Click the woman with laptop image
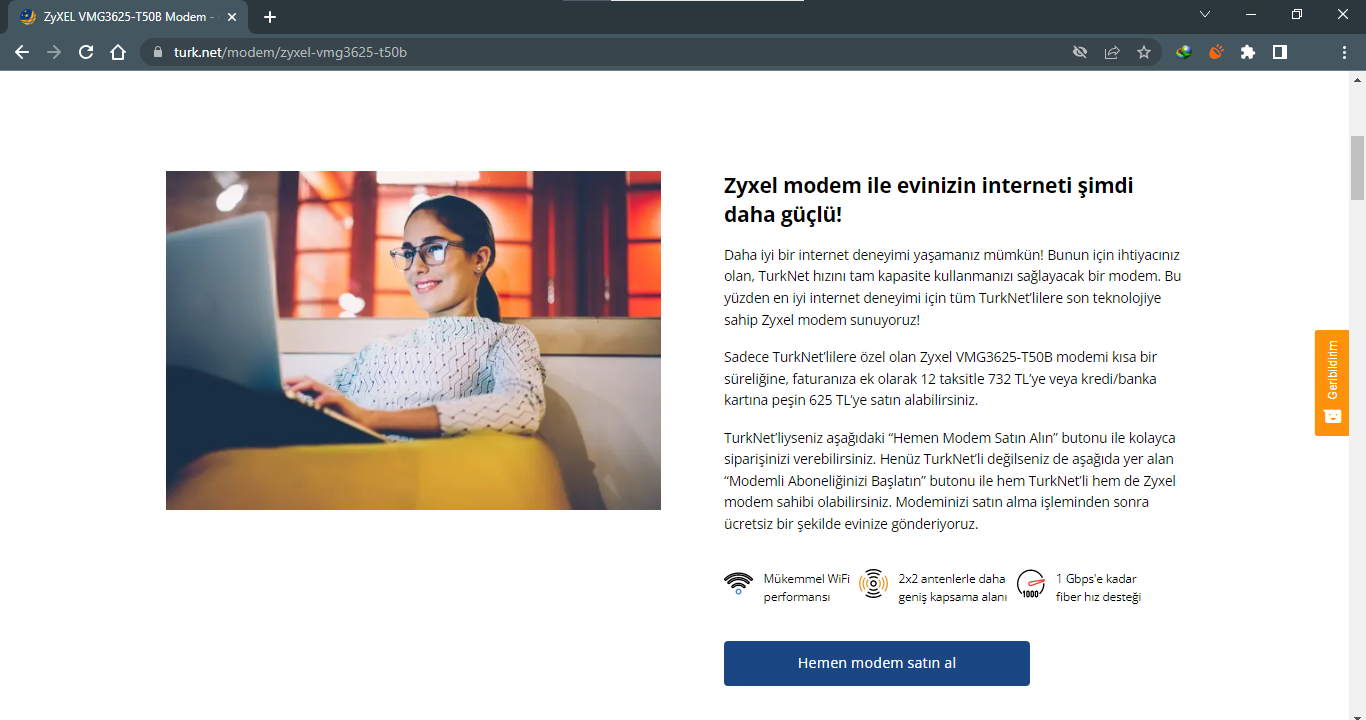This screenshot has height=720, width=1366. click(x=413, y=340)
